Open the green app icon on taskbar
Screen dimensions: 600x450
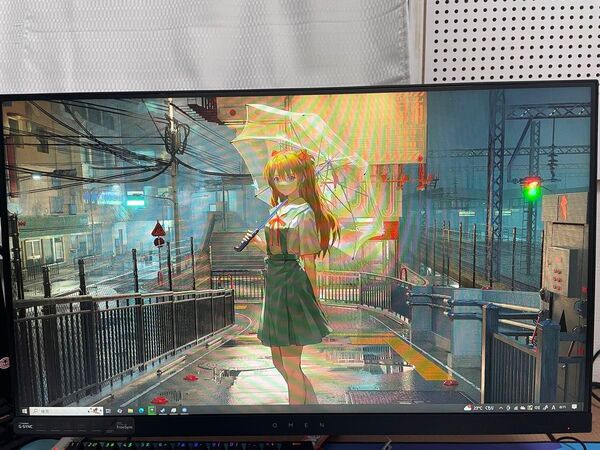(152, 410)
